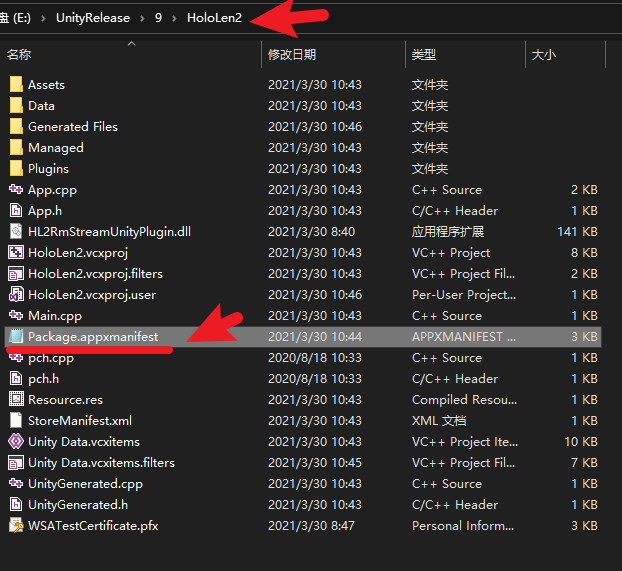Expand chevron after UnityRelease breadcrumb
The image size is (622, 571).
[142, 18]
